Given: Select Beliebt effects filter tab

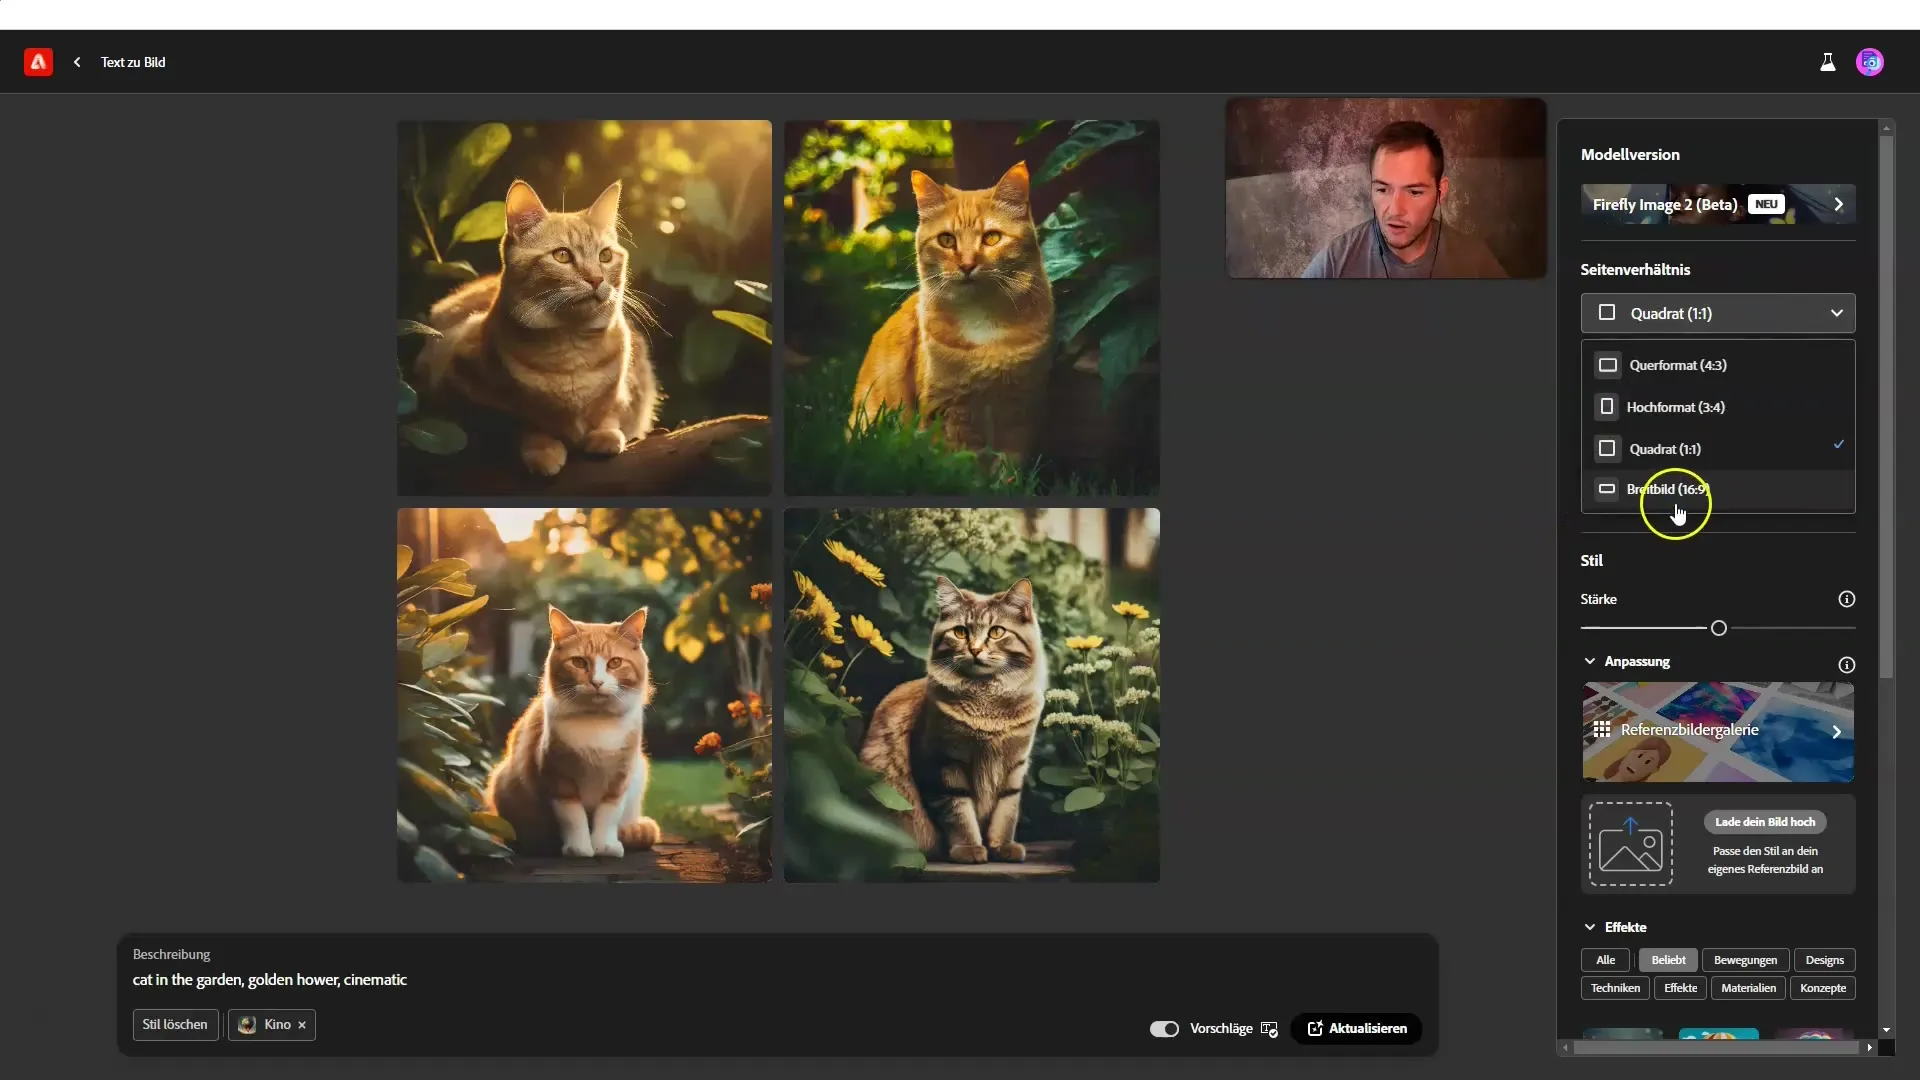Looking at the screenshot, I should (1668, 959).
